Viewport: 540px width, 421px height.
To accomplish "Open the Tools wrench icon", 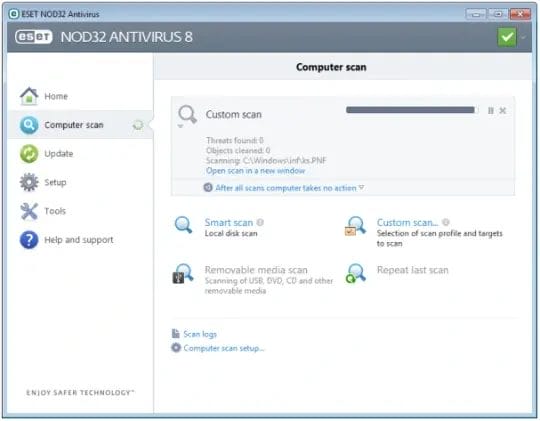I will click(x=29, y=211).
